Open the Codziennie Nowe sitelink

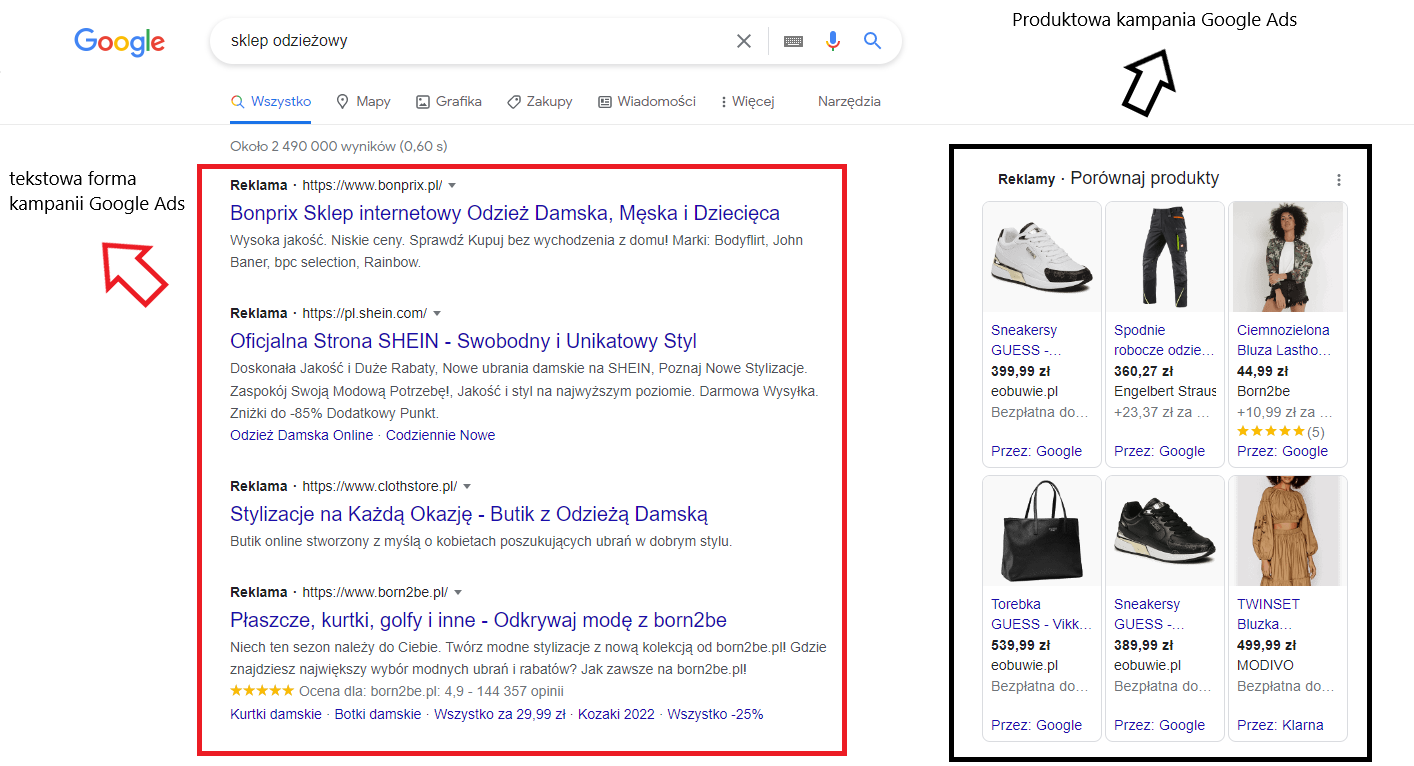point(440,435)
